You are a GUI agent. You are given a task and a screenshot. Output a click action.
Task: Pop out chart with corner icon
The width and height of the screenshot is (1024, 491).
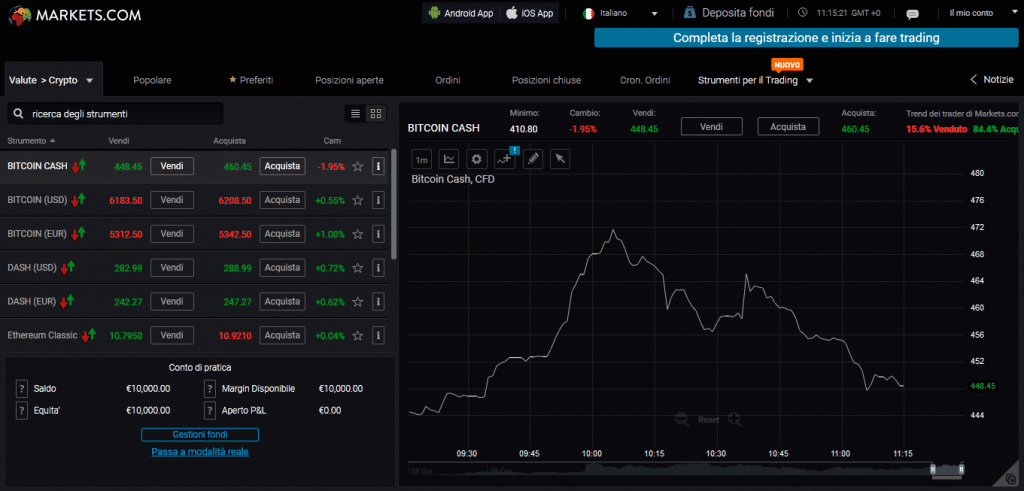pyautogui.click(x=1011, y=480)
